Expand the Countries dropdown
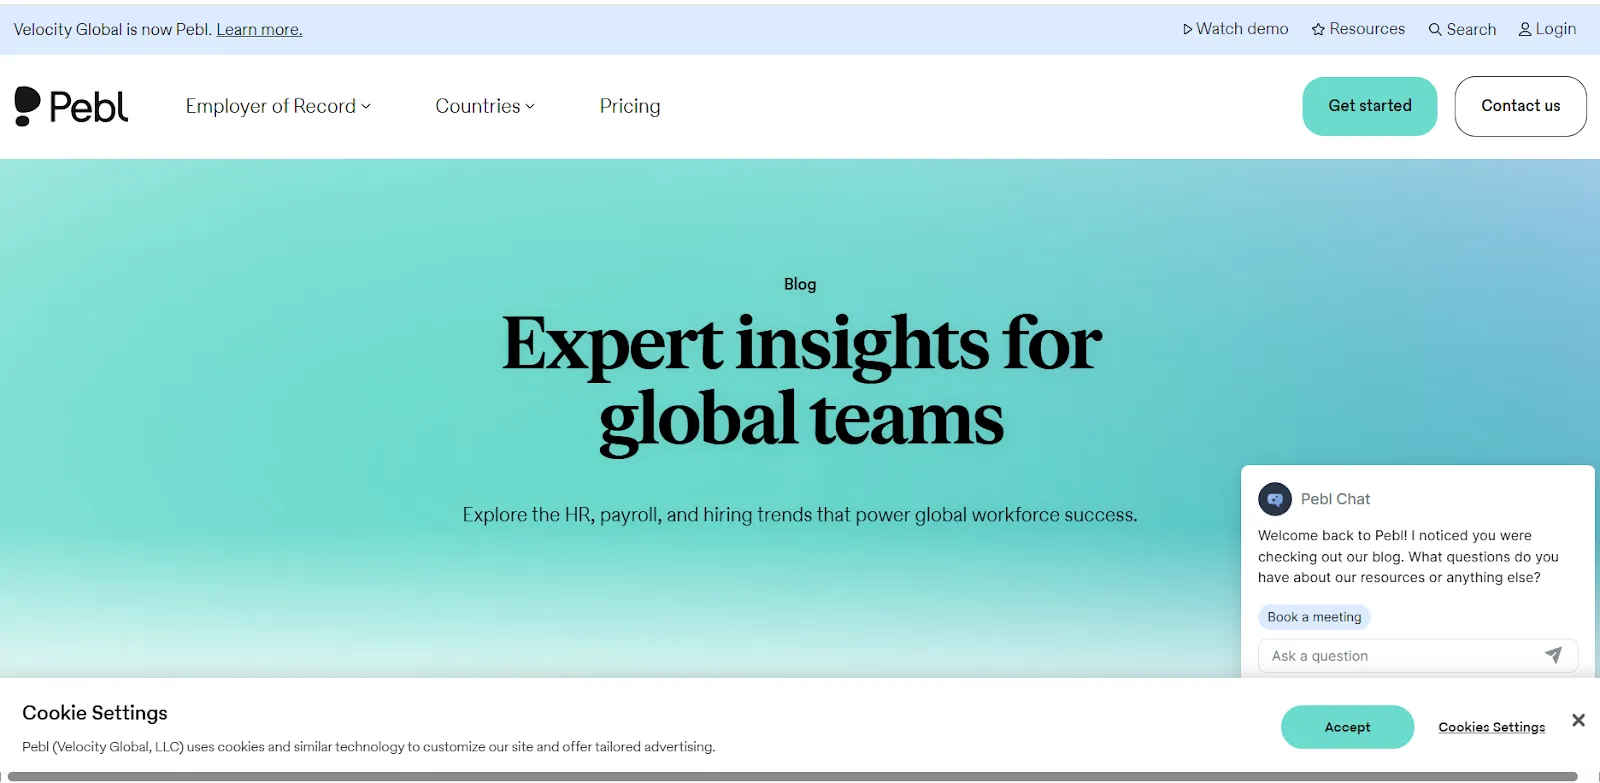 click(485, 106)
